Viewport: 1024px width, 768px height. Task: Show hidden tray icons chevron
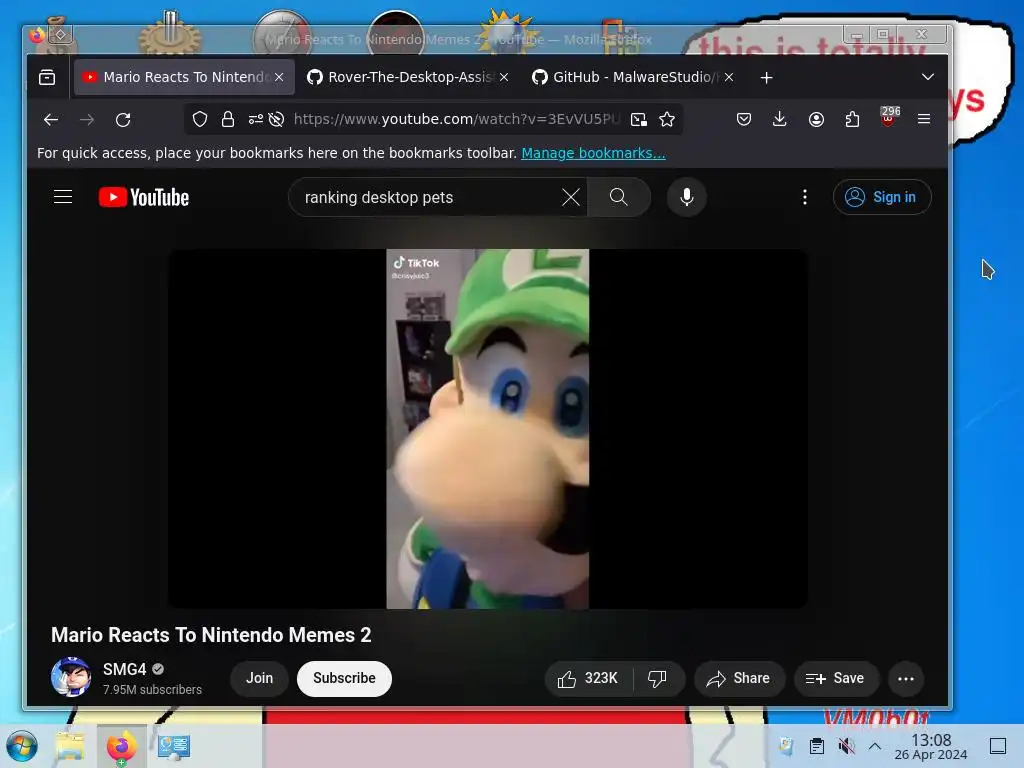point(875,746)
